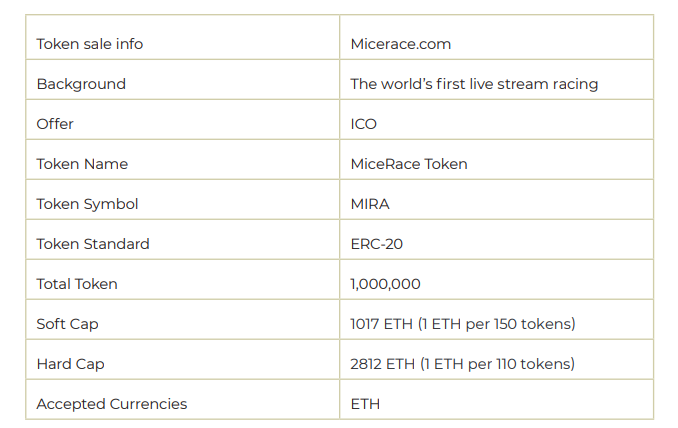Select the ERC-20 value
The width and height of the screenshot is (678, 428).
(377, 244)
